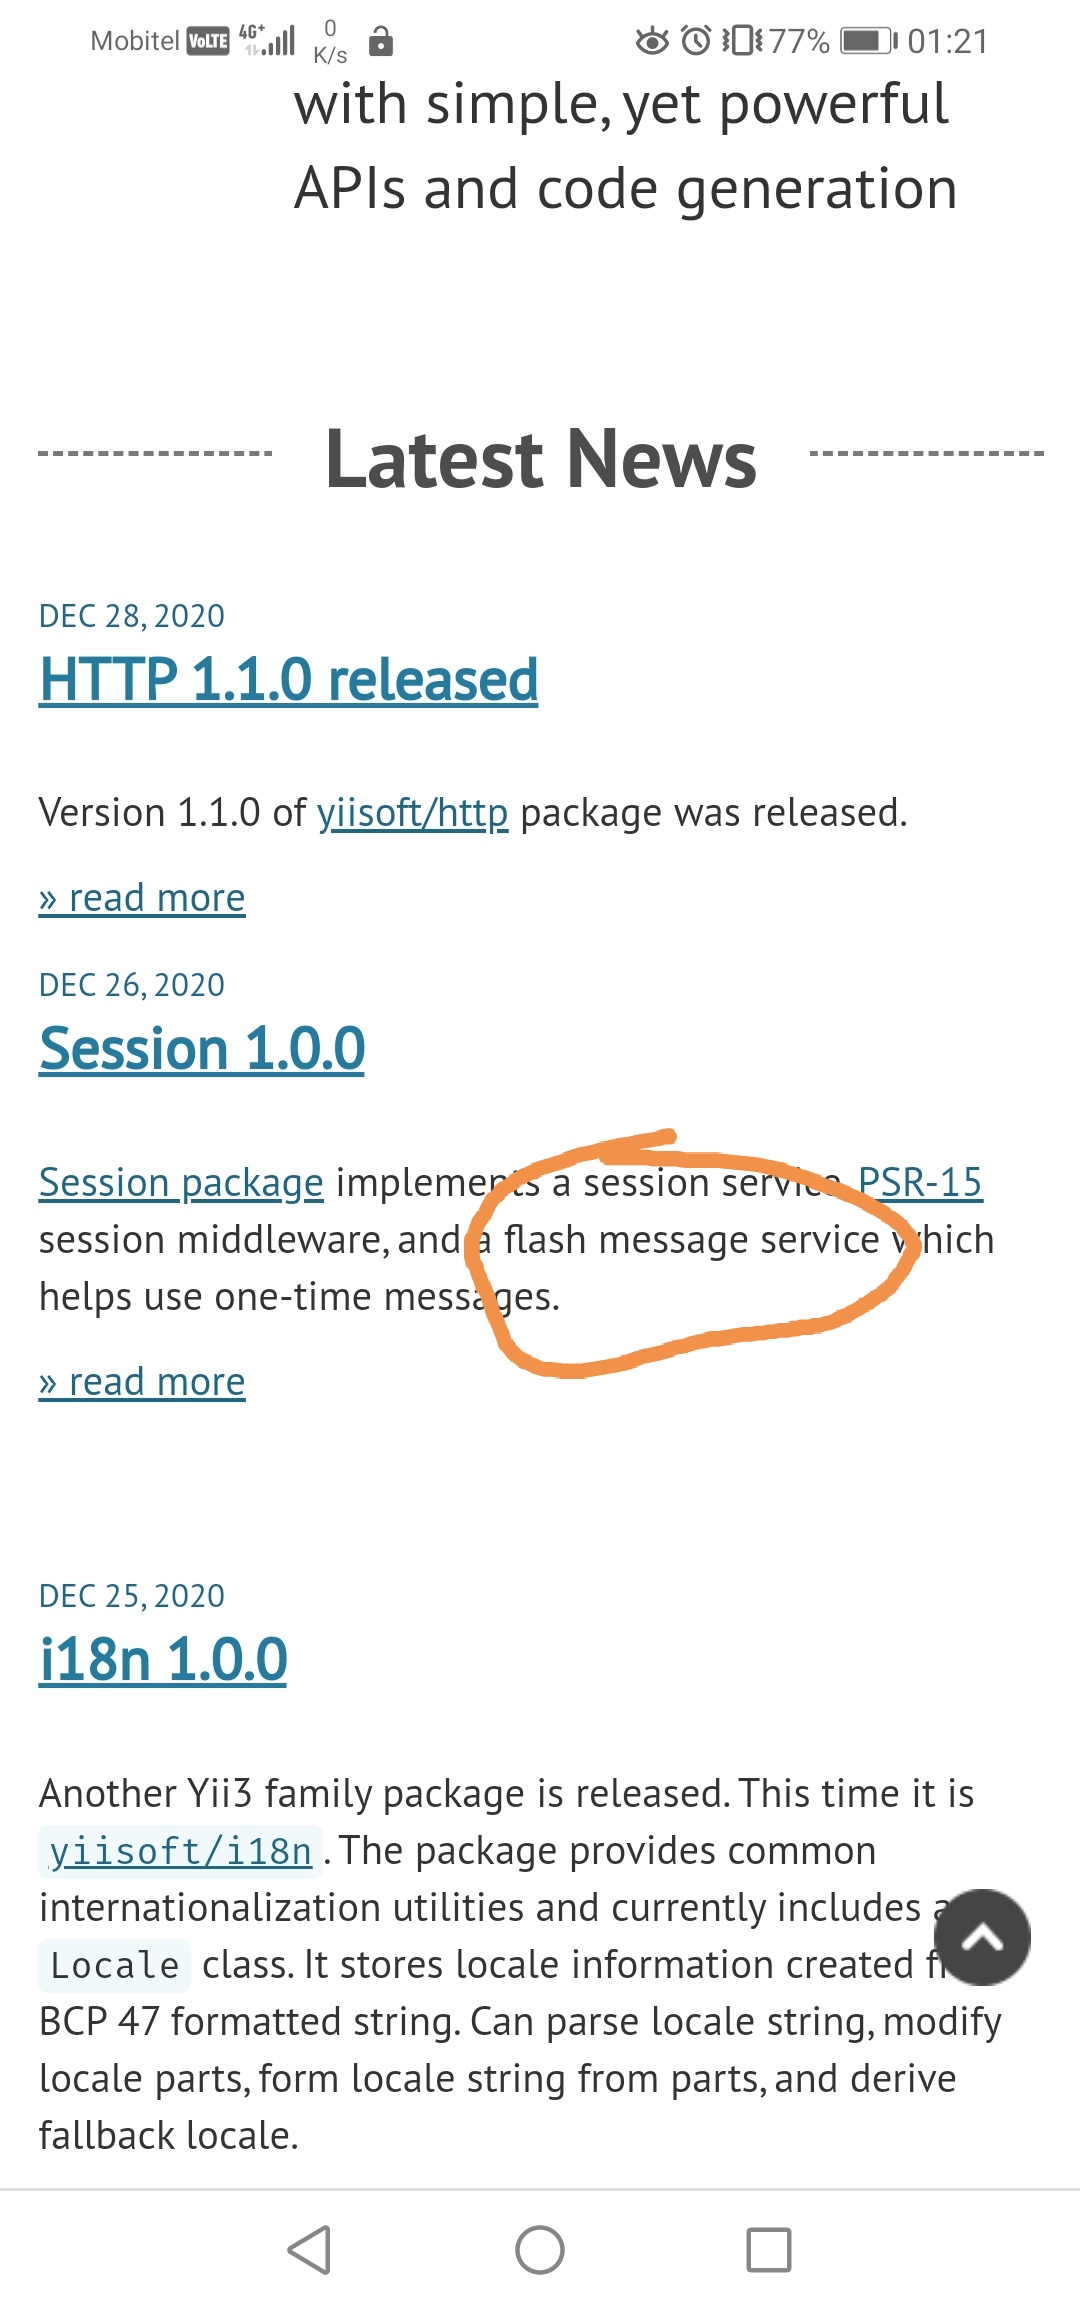The image size is (1080, 2312).
Task: Tap the eye comfort status icon
Action: click(x=652, y=41)
